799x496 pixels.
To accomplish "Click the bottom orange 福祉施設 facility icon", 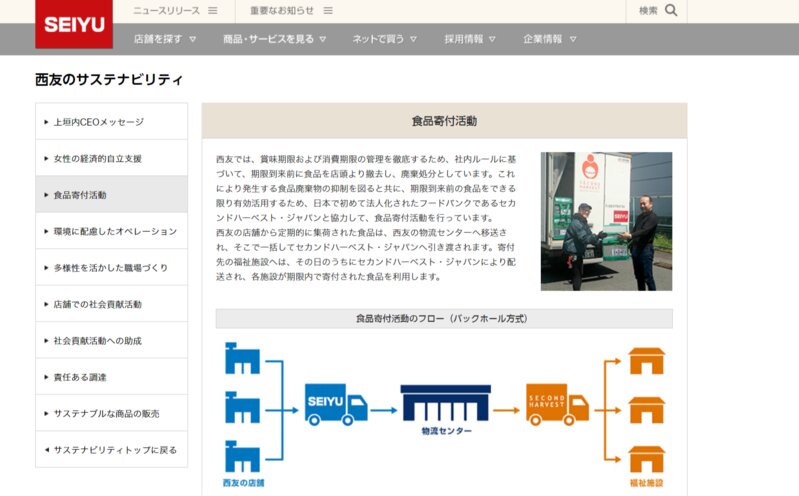I will tap(647, 459).
